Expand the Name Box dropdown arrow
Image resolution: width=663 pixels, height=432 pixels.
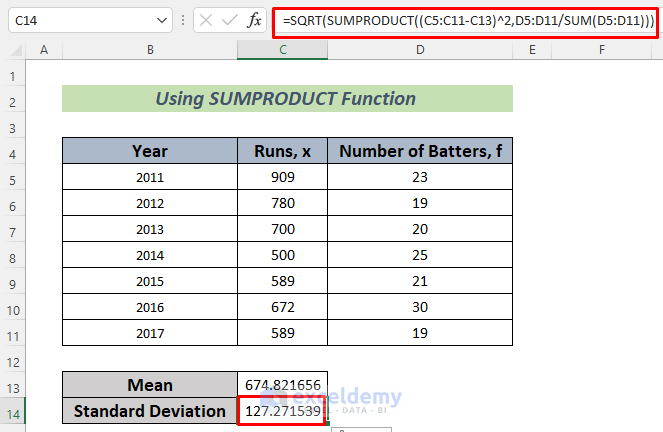(x=163, y=20)
